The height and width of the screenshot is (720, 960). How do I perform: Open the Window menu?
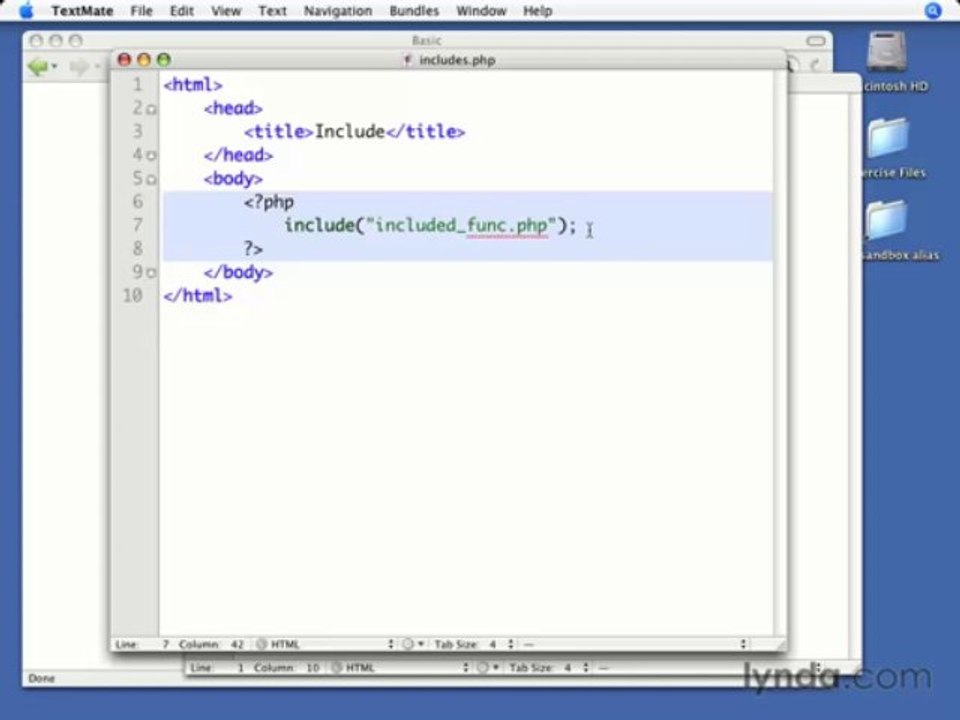[481, 11]
